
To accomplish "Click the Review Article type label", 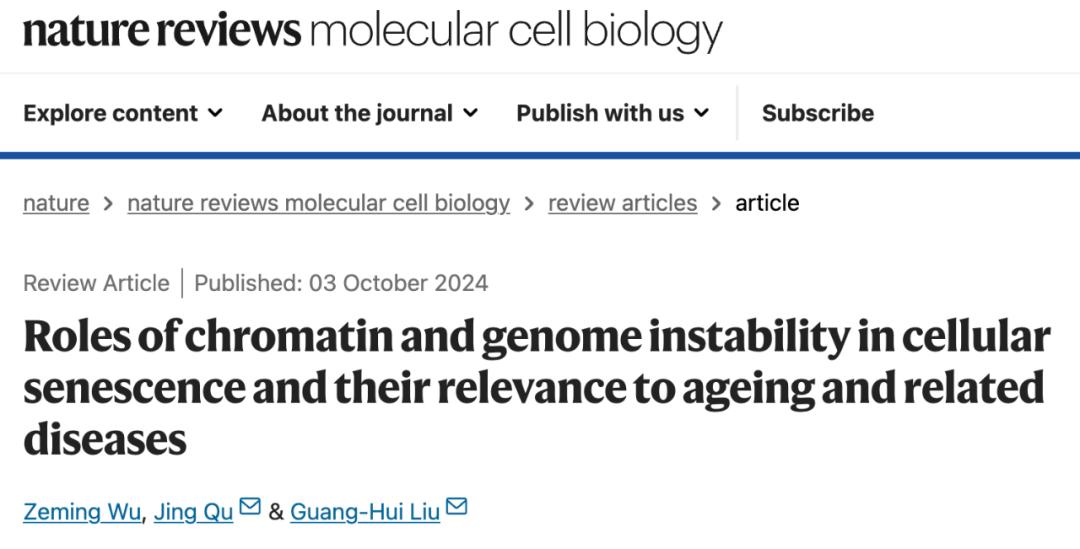I will 96,283.
